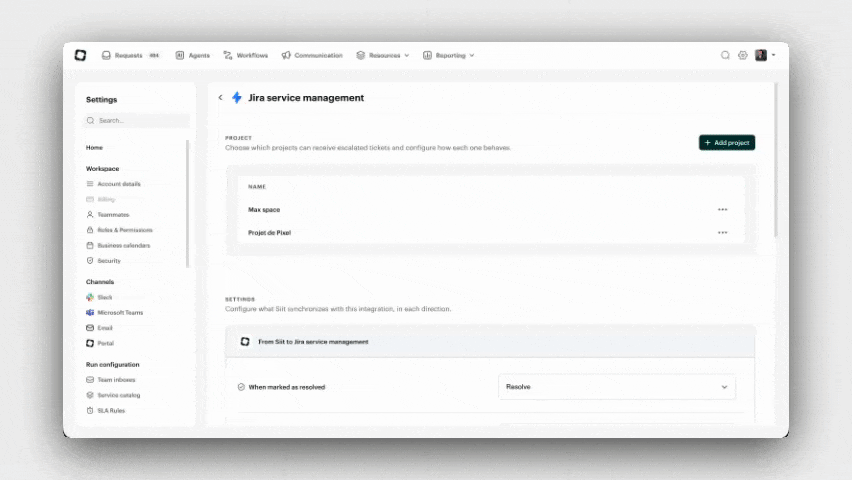Go to Home in settings sidebar
Image resolution: width=852 pixels, height=480 pixels.
(95, 147)
